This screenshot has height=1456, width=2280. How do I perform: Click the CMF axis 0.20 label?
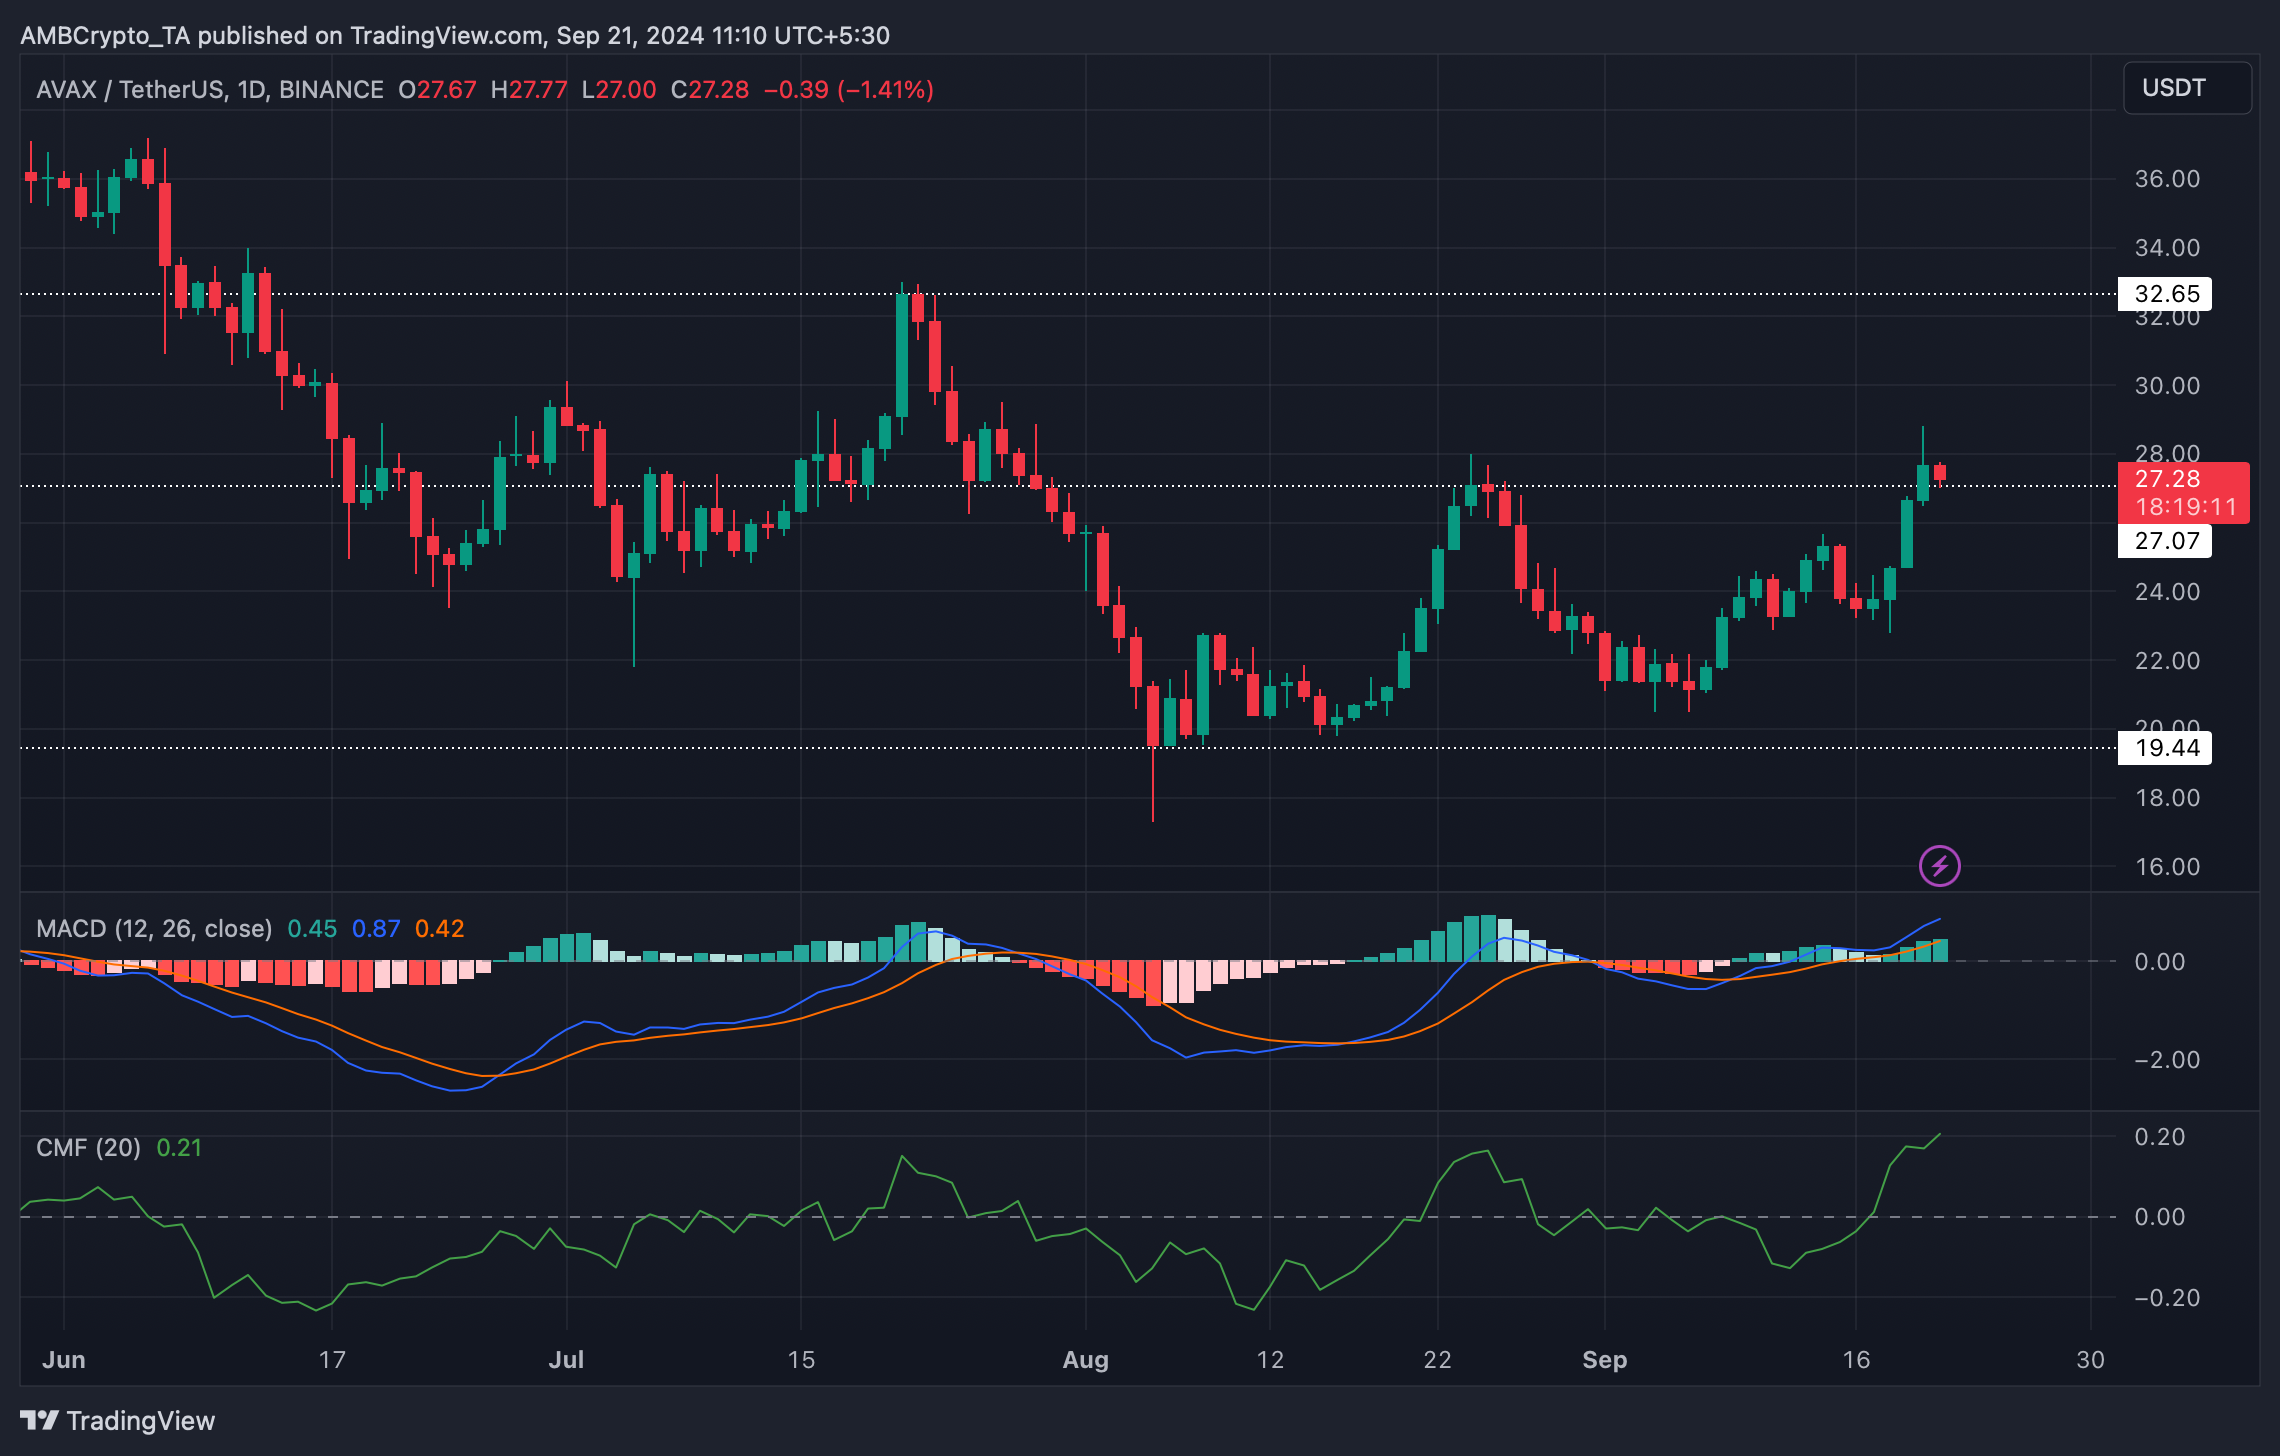pyautogui.click(x=2159, y=1137)
